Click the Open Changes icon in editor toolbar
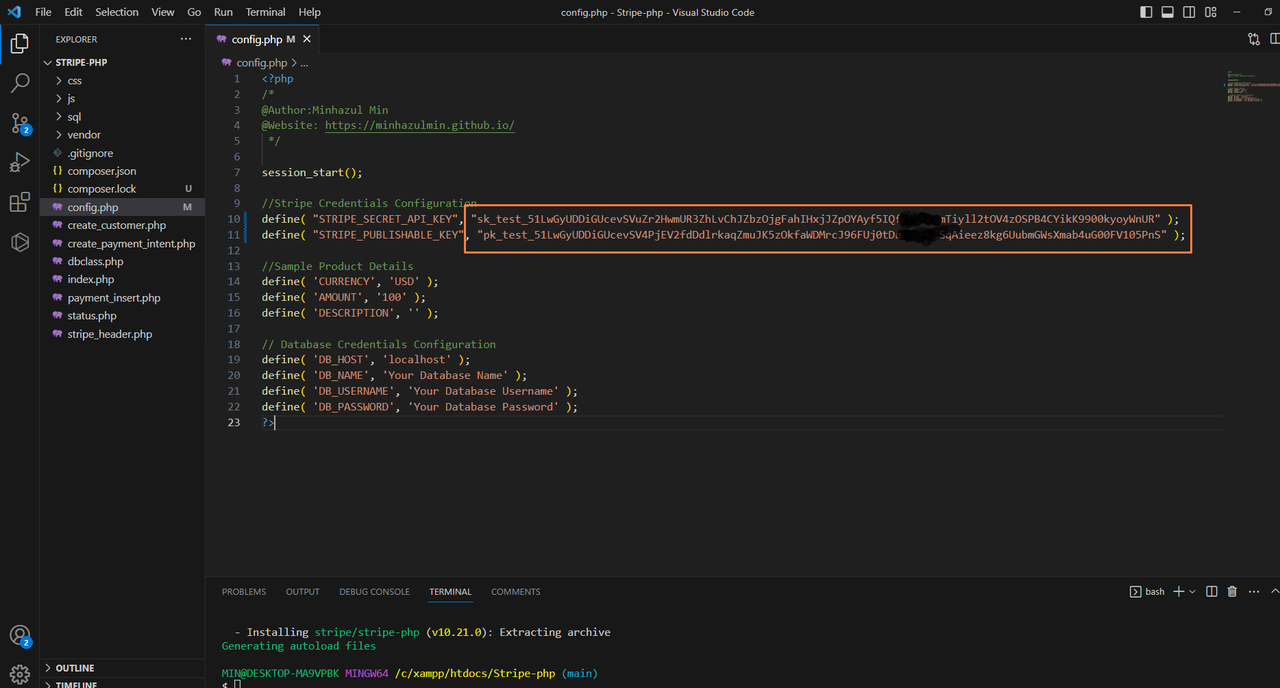The image size is (1280, 688). [x=1254, y=39]
